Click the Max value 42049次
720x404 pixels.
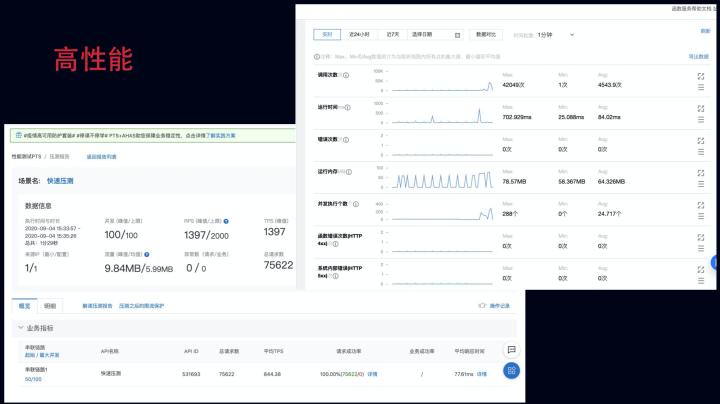513,85
